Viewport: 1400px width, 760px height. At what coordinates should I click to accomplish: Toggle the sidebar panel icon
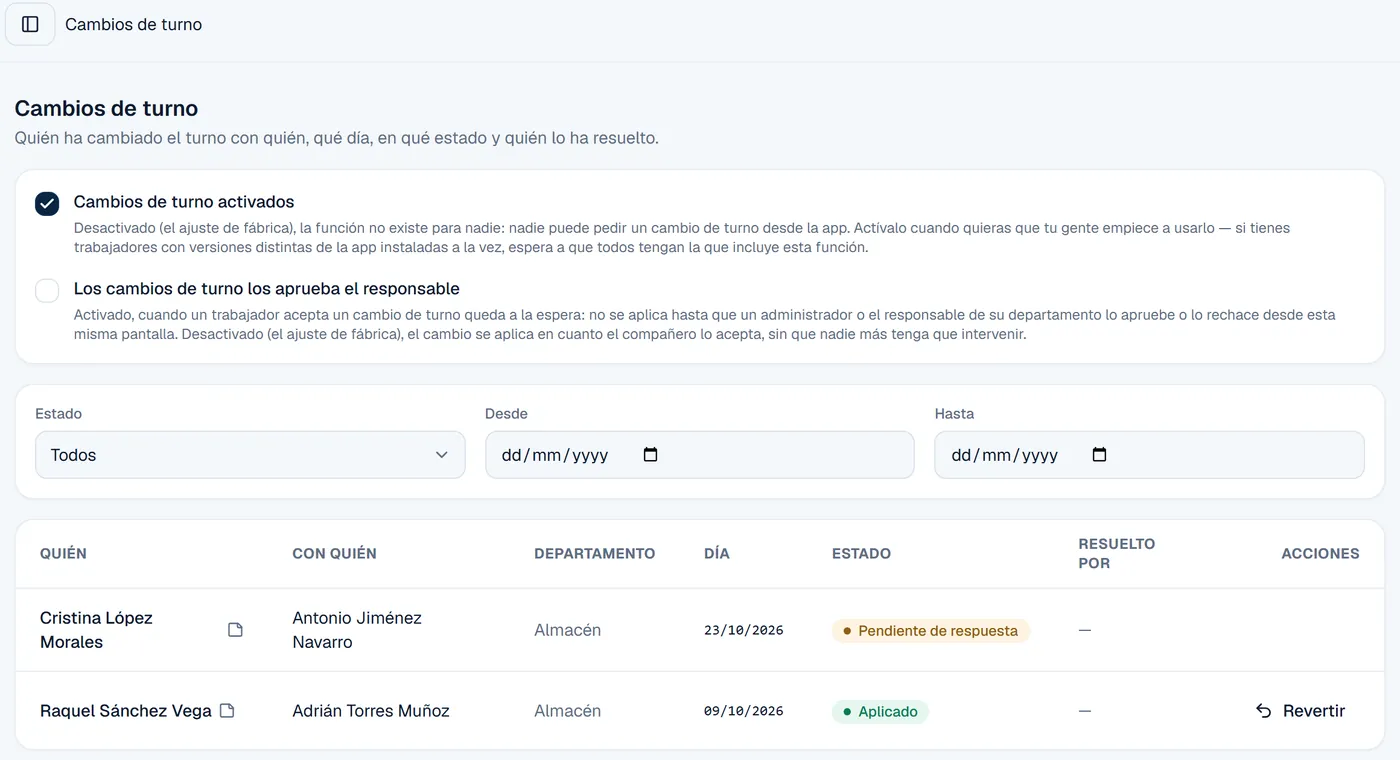[30, 24]
